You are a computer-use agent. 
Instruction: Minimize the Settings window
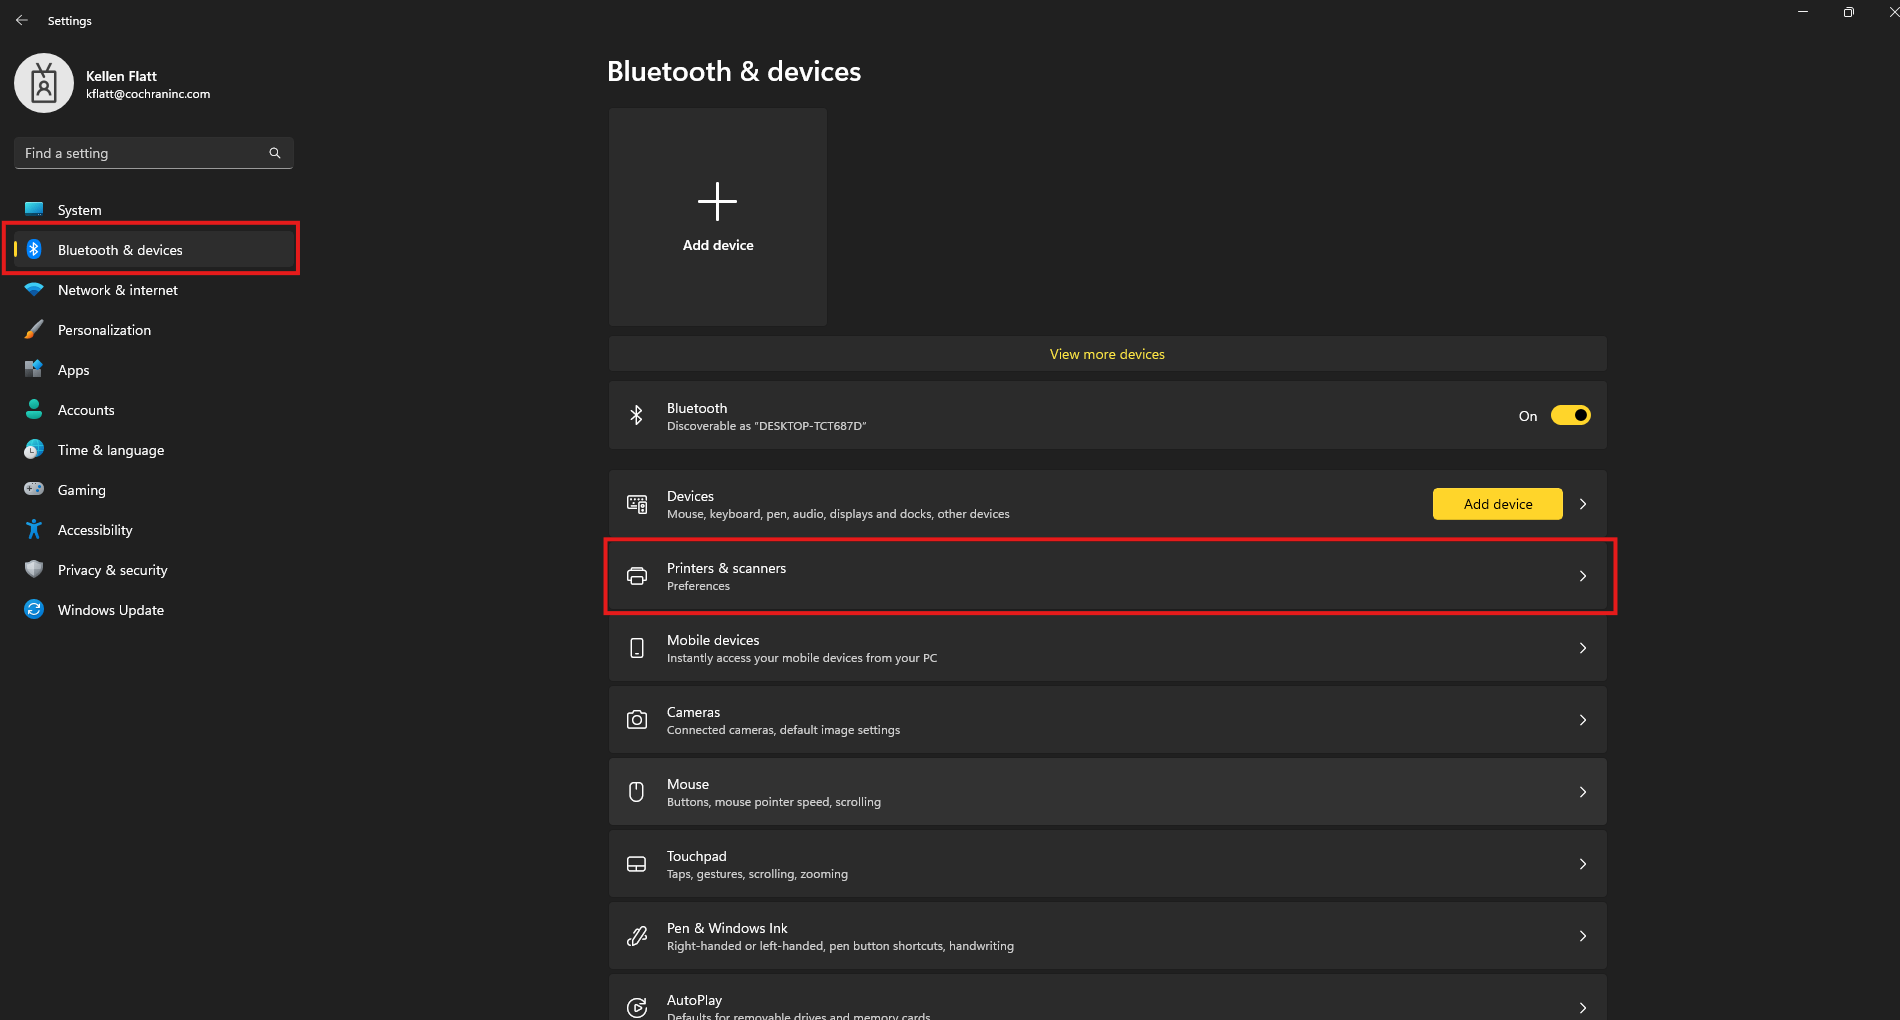click(x=1803, y=12)
